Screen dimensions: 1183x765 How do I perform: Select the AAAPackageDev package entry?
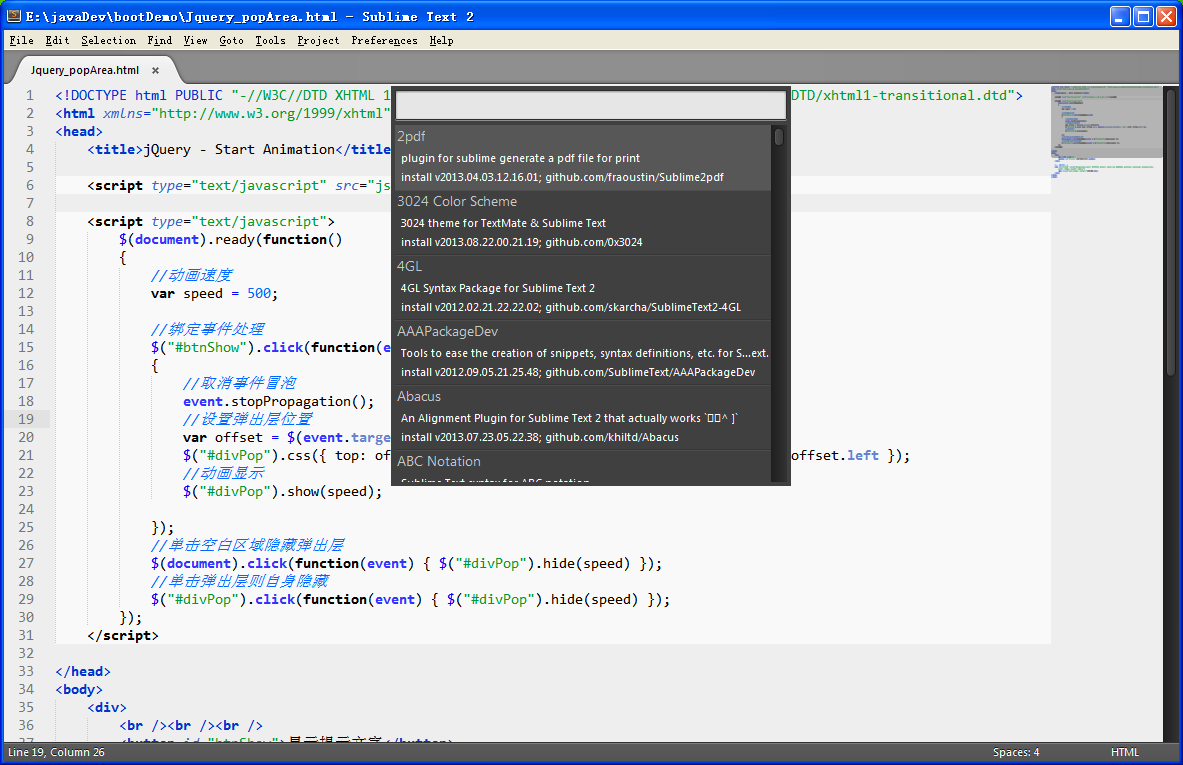coord(583,352)
